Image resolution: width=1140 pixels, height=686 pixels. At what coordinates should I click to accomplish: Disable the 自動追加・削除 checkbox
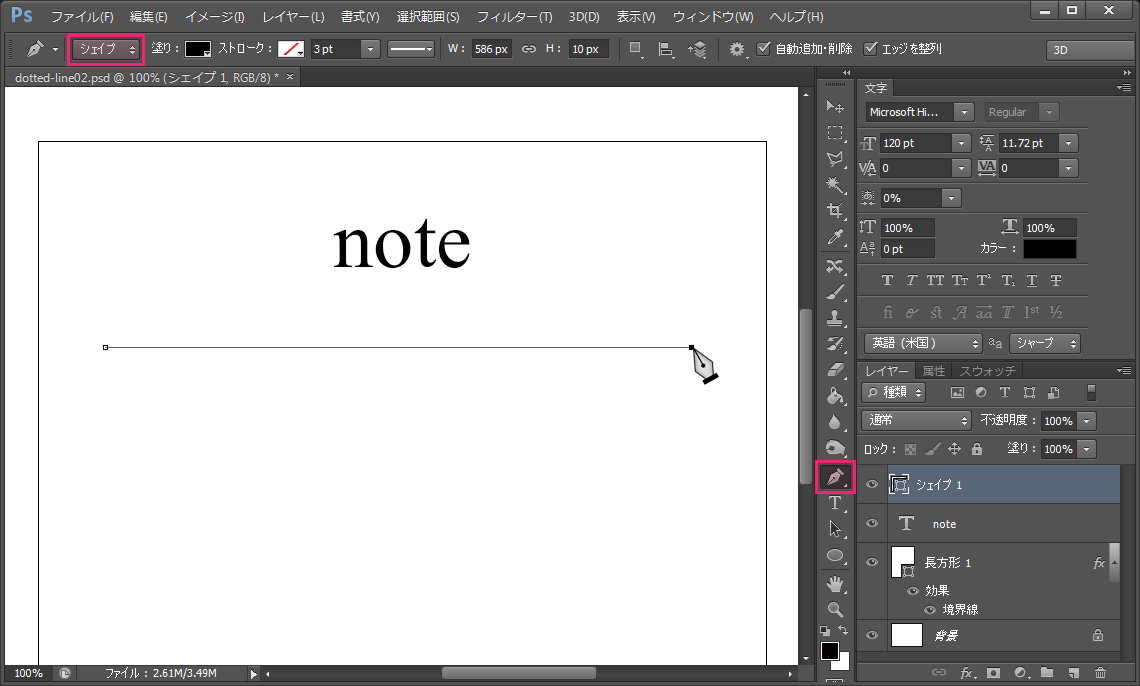pos(765,48)
